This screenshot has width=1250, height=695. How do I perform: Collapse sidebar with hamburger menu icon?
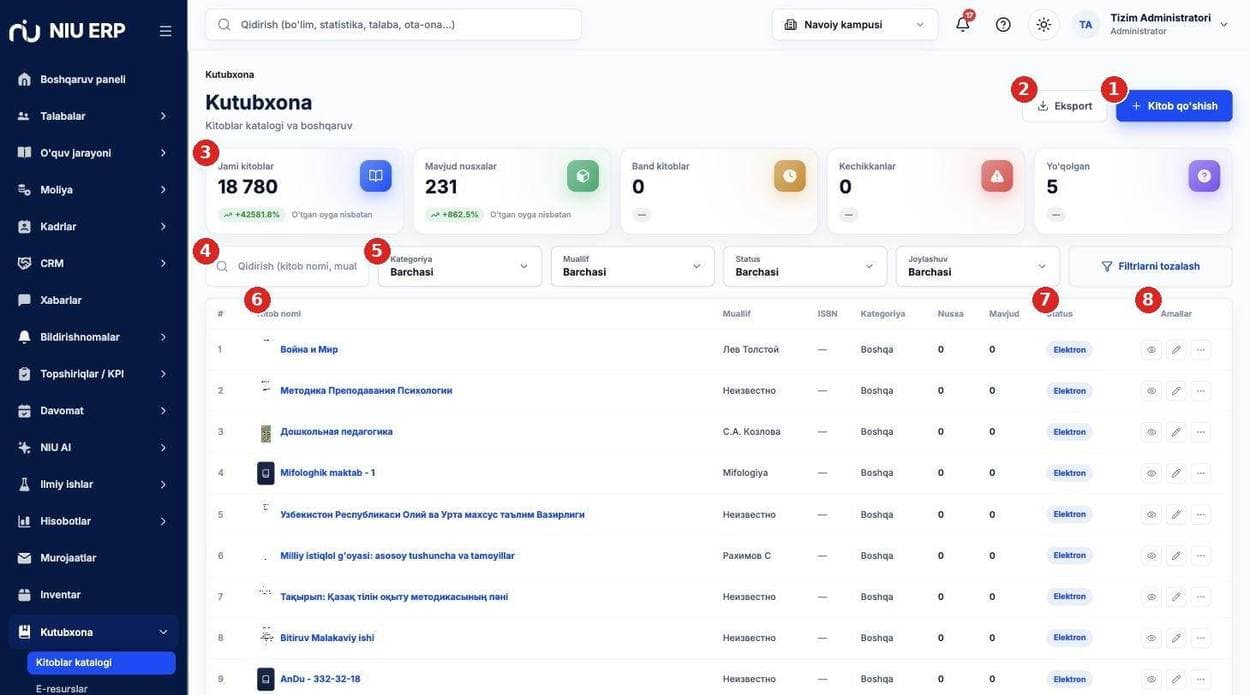point(165,31)
